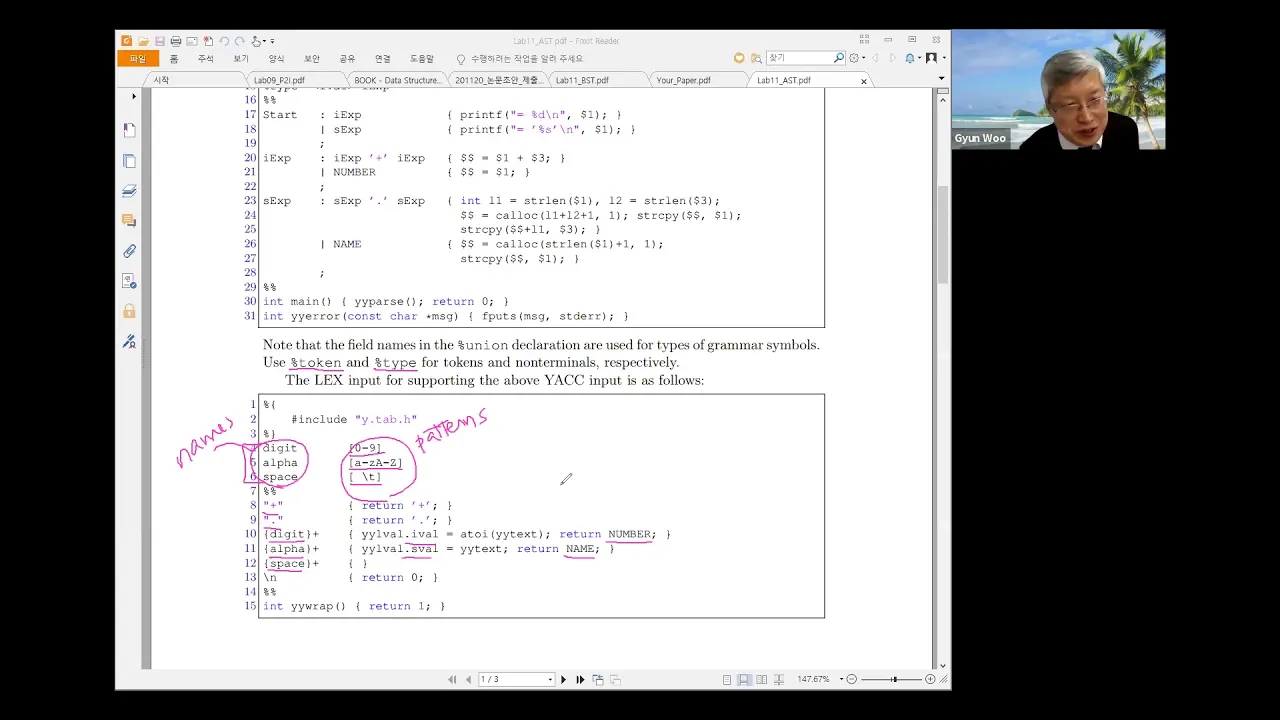The image size is (1280, 720).
Task: Open the advanced folder search icon
Action: 756,58
